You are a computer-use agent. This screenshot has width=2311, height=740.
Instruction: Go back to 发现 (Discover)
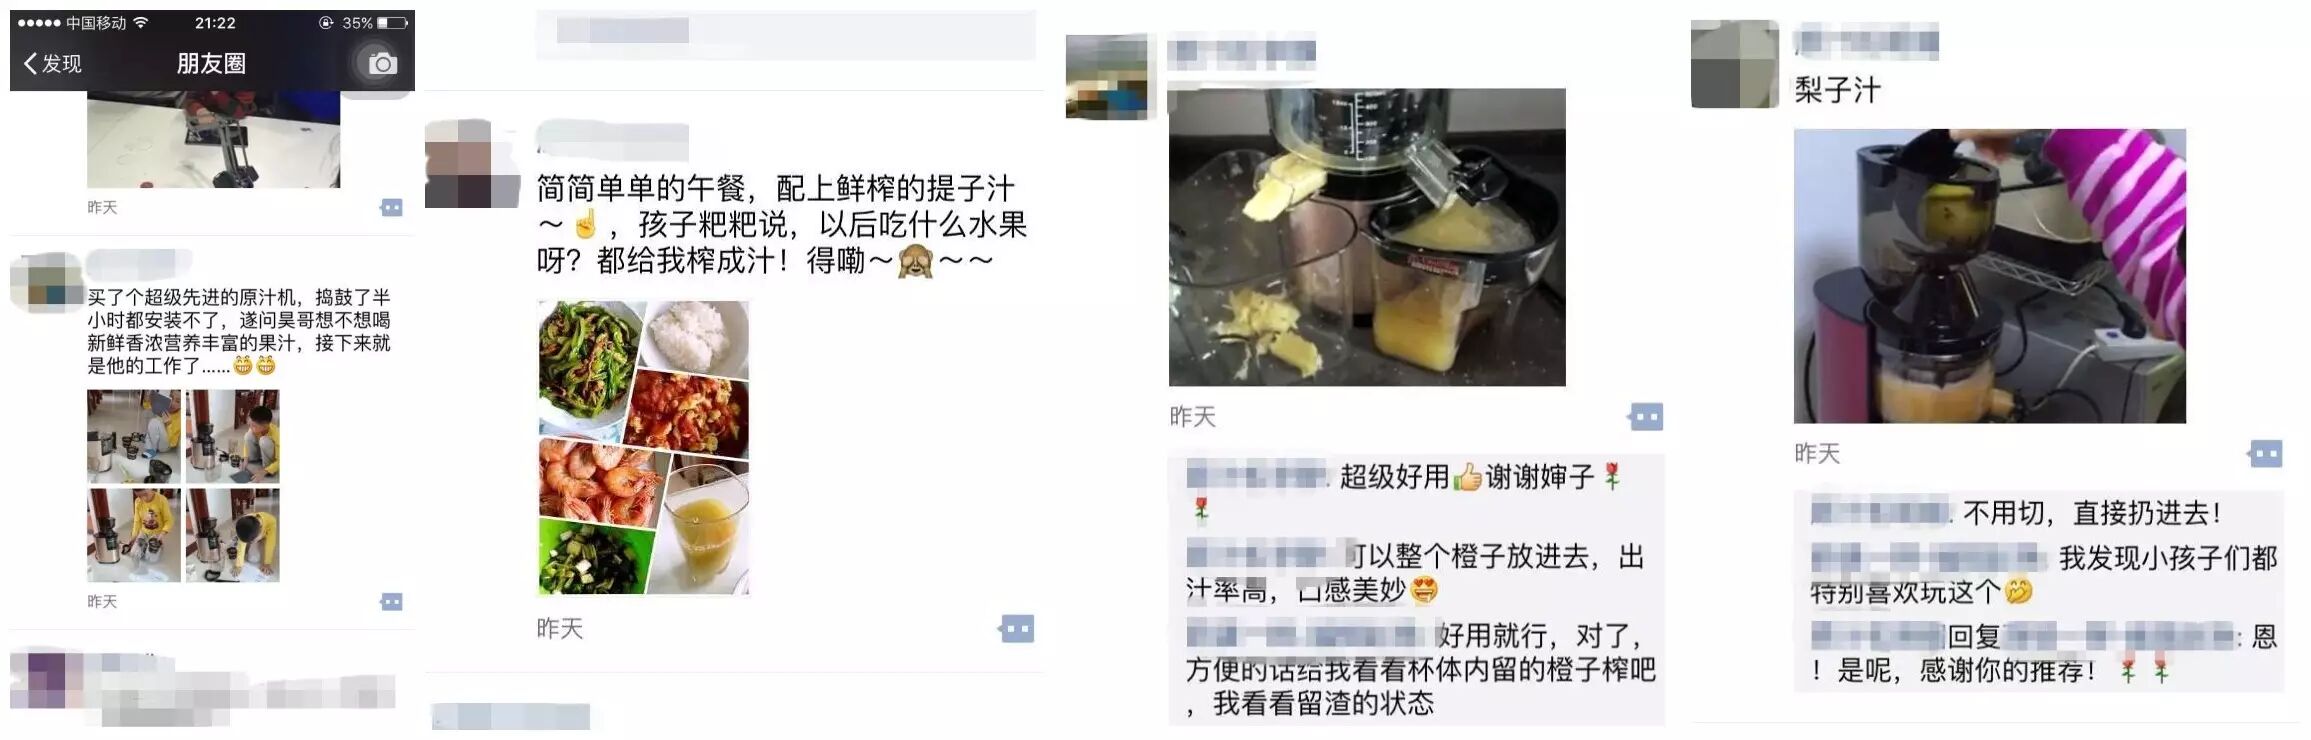pyautogui.click(x=52, y=64)
